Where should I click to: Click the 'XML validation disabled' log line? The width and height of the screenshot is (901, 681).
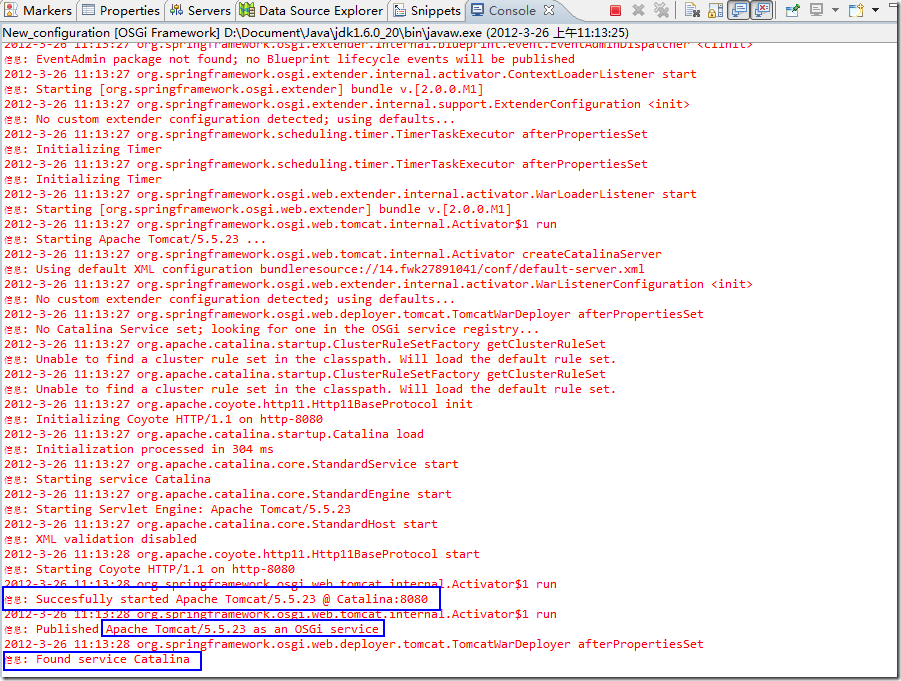[101, 539]
